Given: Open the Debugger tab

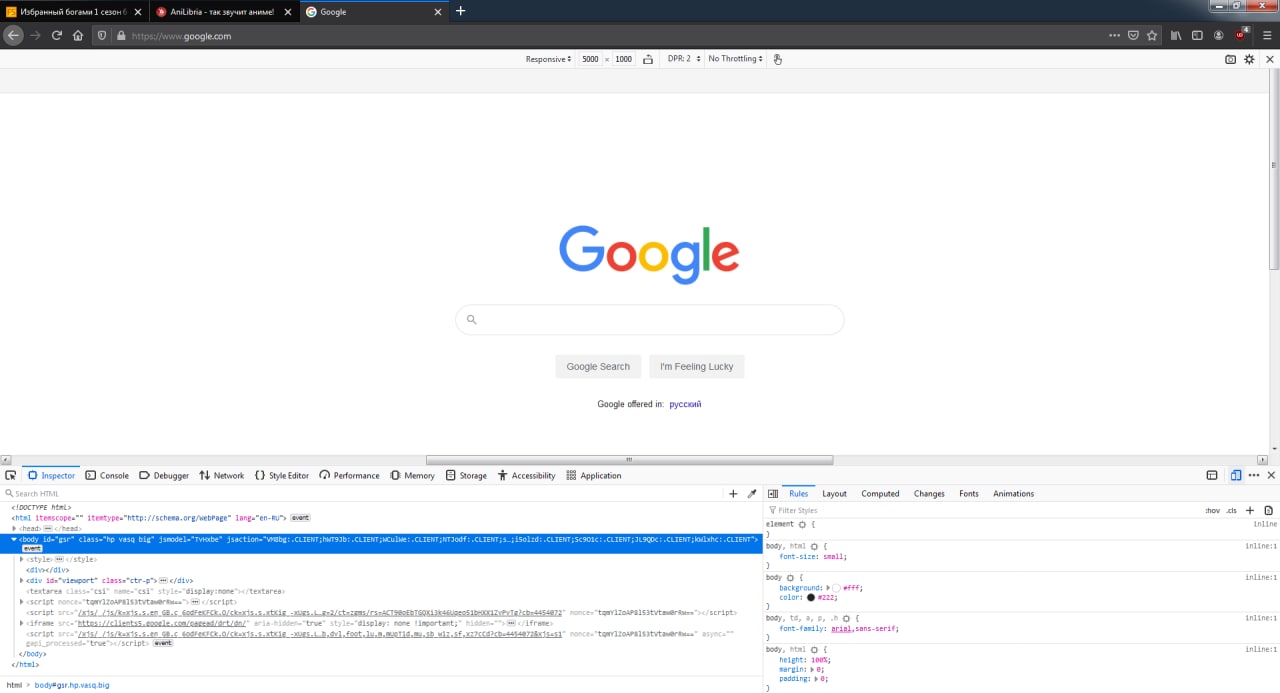Looking at the screenshot, I should click(164, 475).
